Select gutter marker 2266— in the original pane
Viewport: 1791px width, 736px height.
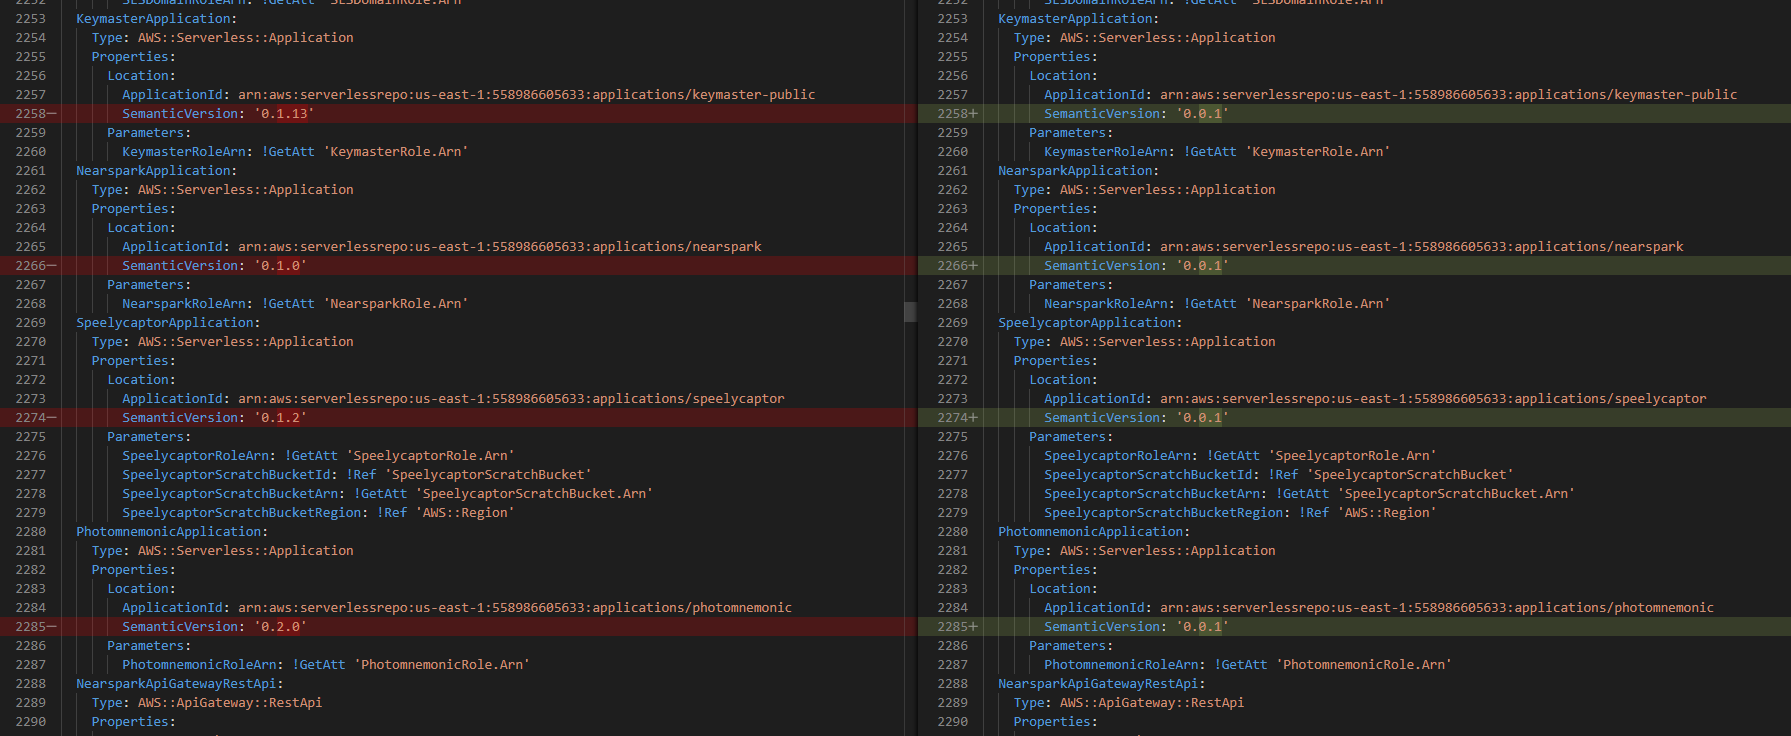pos(36,266)
